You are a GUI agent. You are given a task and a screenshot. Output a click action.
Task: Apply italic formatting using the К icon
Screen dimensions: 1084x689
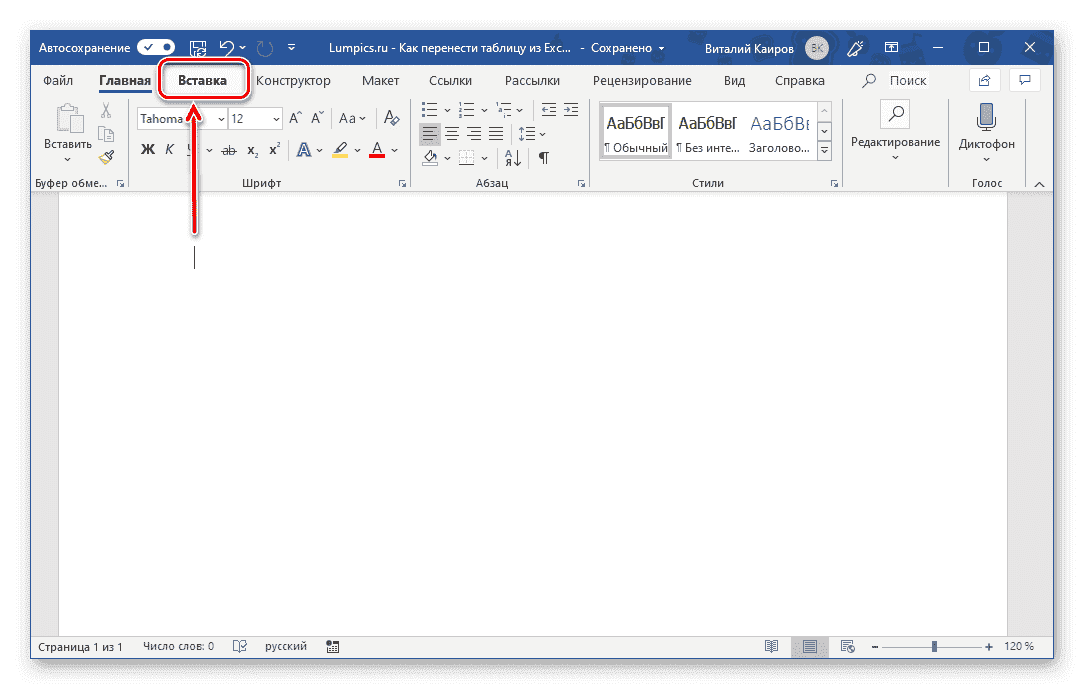point(170,149)
